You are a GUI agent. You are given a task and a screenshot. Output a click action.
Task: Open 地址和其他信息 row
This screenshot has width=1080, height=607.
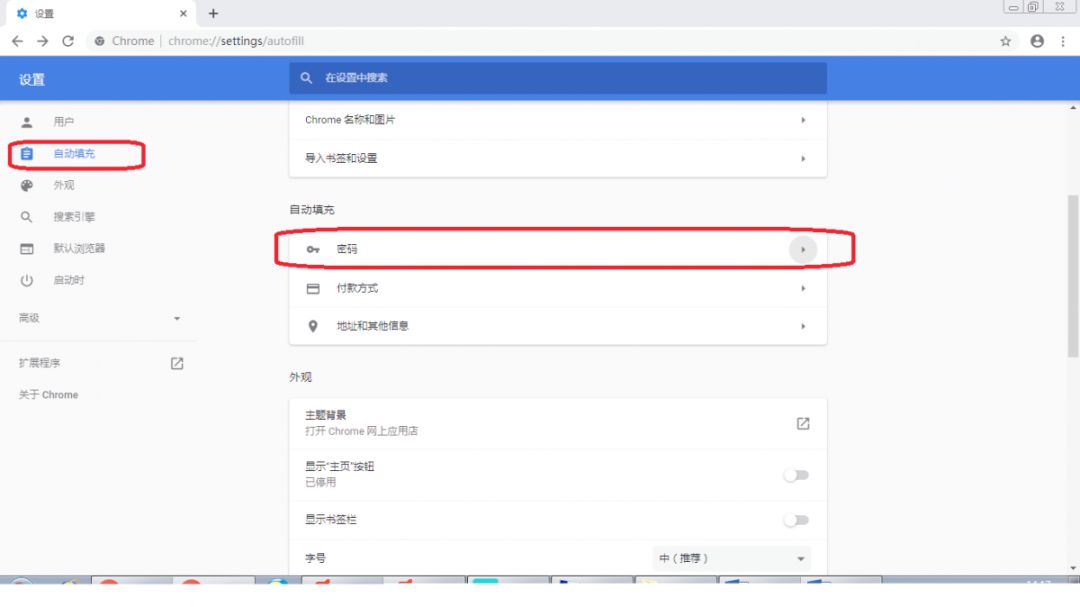pyautogui.click(x=558, y=326)
